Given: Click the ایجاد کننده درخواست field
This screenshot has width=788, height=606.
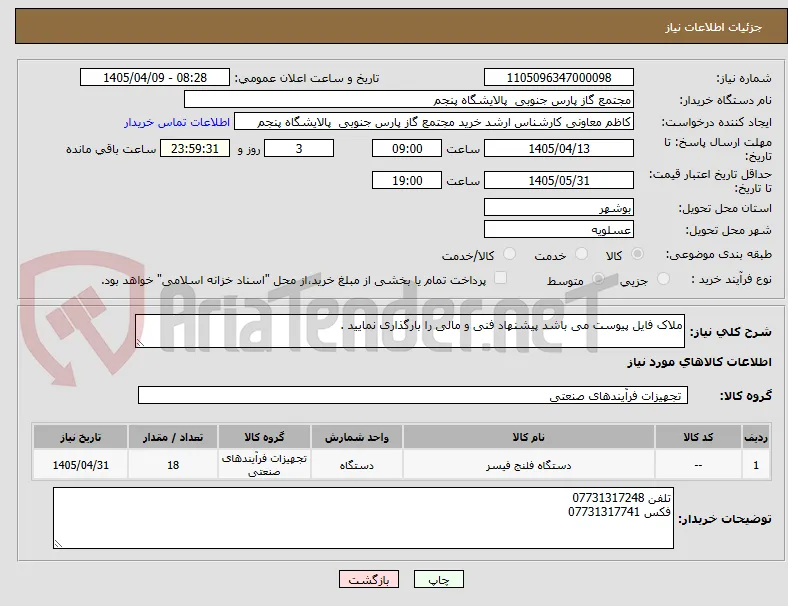Looking at the screenshot, I should point(434,122).
